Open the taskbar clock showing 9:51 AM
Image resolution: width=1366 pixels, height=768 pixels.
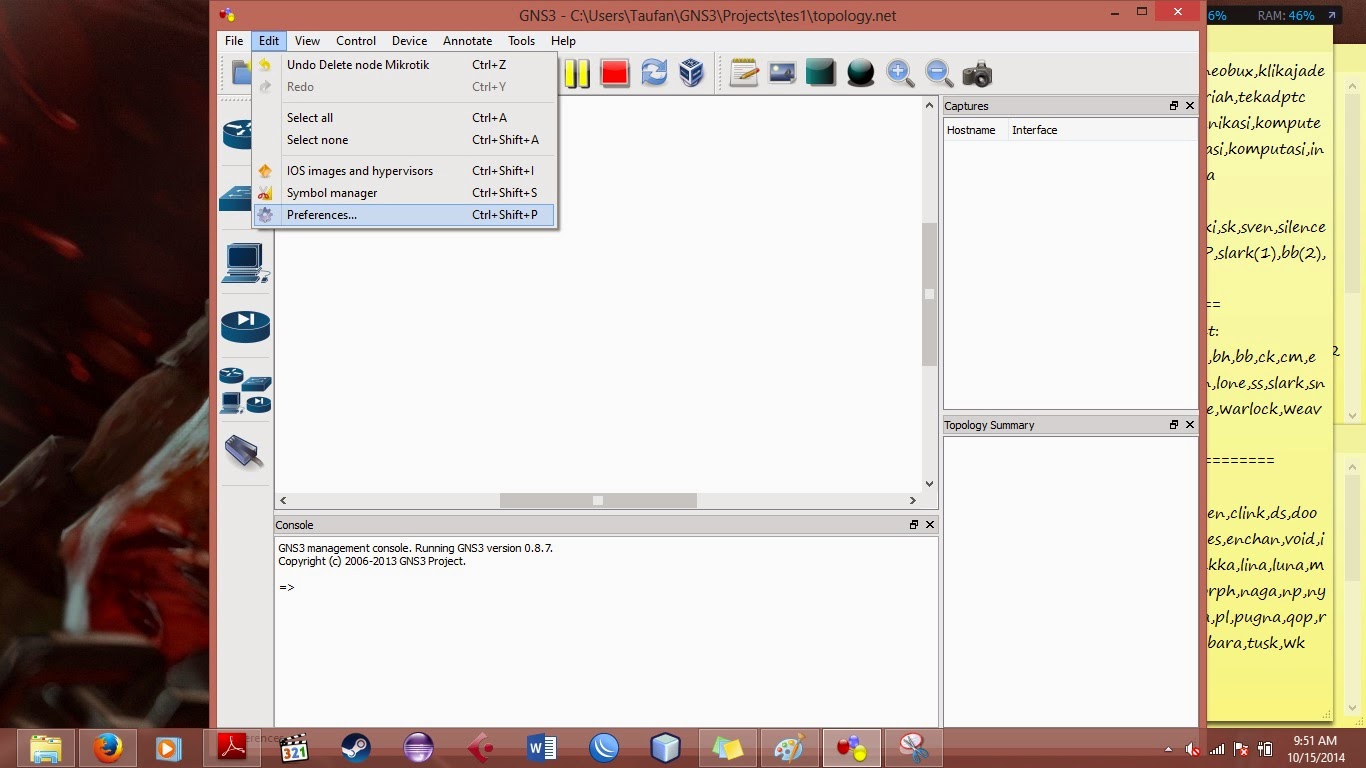point(1315,748)
